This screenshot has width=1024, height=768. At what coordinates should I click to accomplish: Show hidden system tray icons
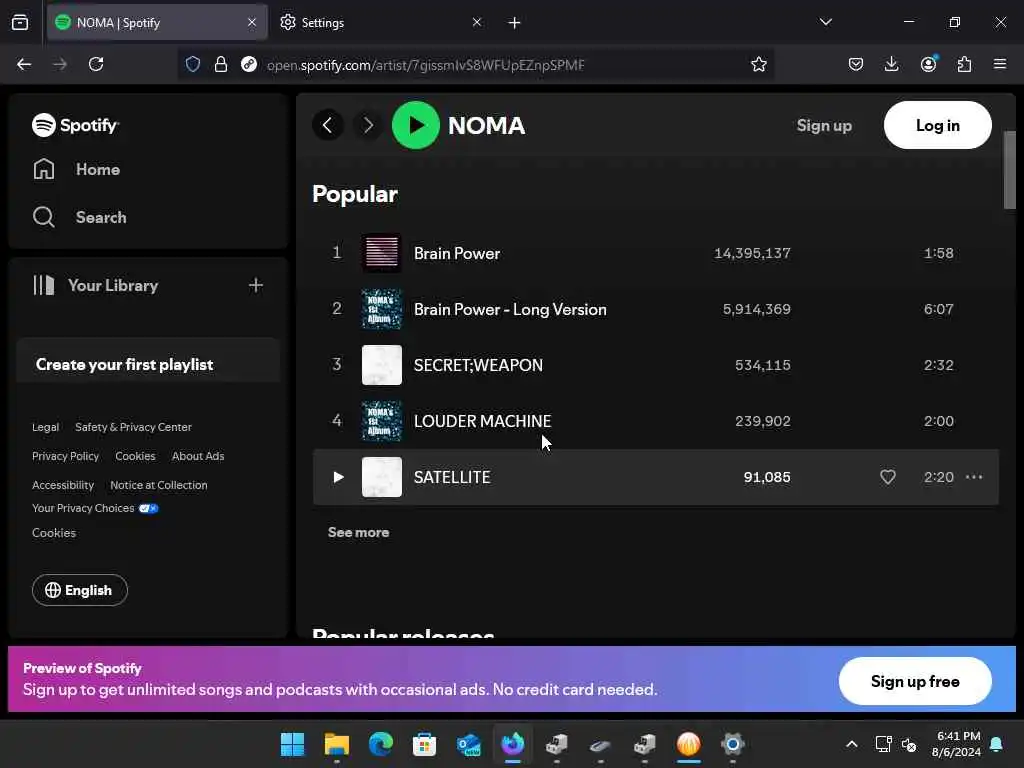(x=852, y=744)
